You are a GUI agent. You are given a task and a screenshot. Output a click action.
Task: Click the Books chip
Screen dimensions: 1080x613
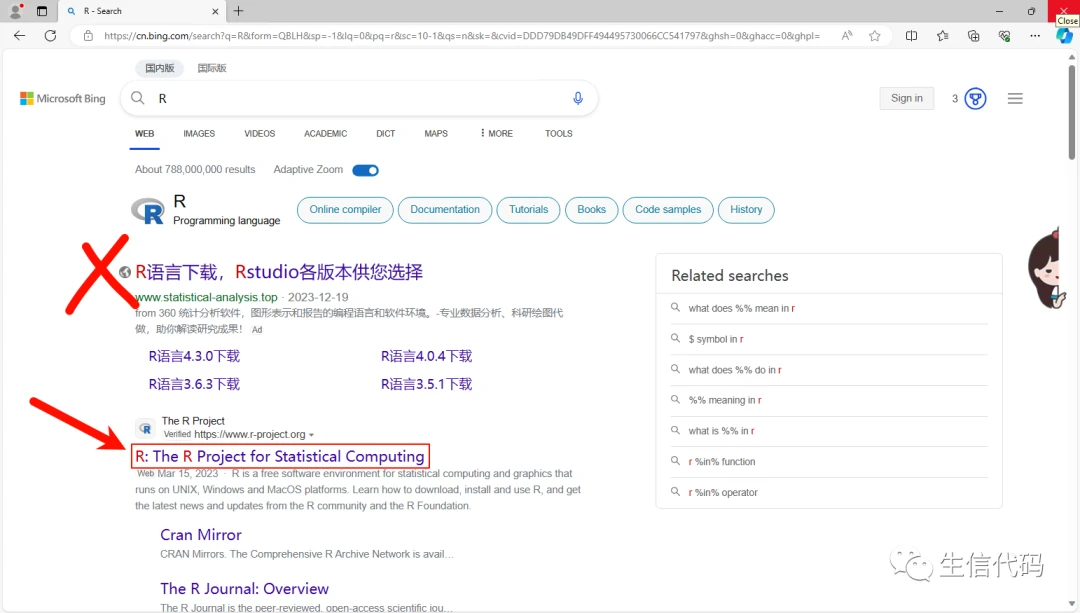pyautogui.click(x=592, y=209)
